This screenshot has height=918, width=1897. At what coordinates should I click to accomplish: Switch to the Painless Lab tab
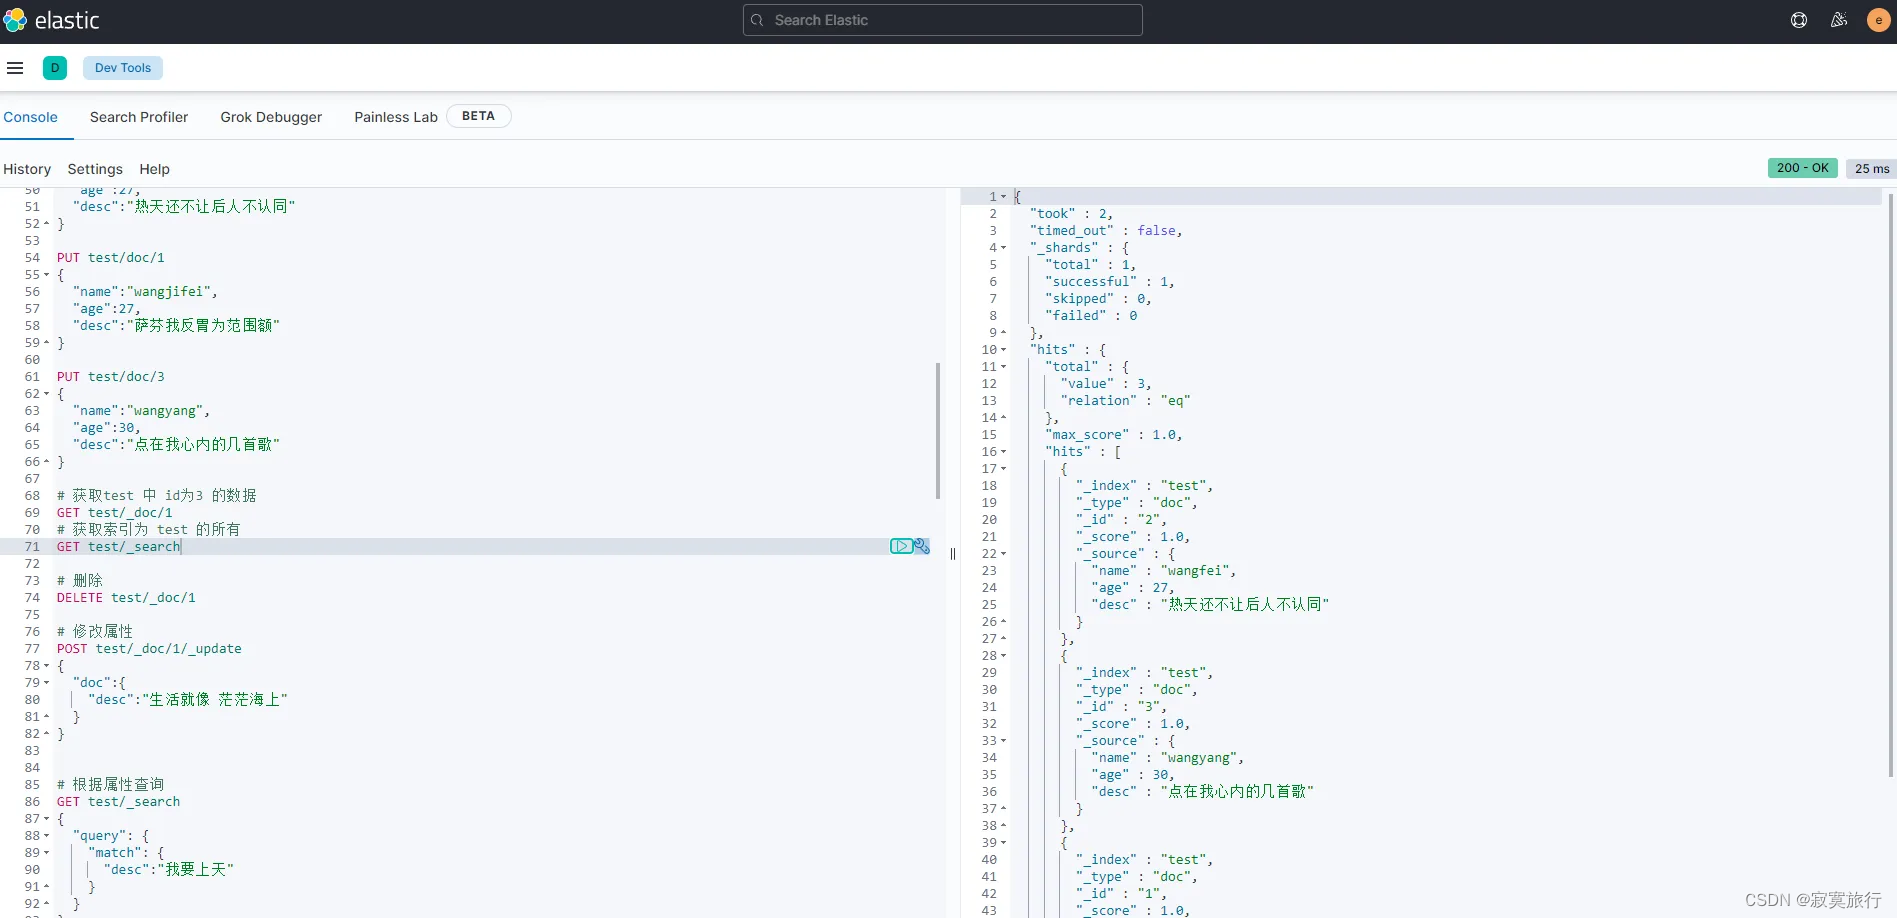(396, 117)
